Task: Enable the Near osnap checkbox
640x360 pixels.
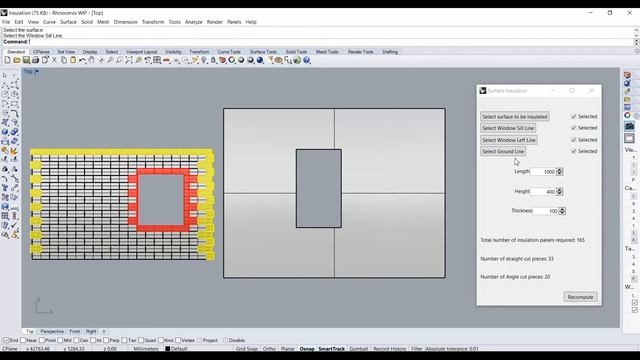Action: pos(23,340)
